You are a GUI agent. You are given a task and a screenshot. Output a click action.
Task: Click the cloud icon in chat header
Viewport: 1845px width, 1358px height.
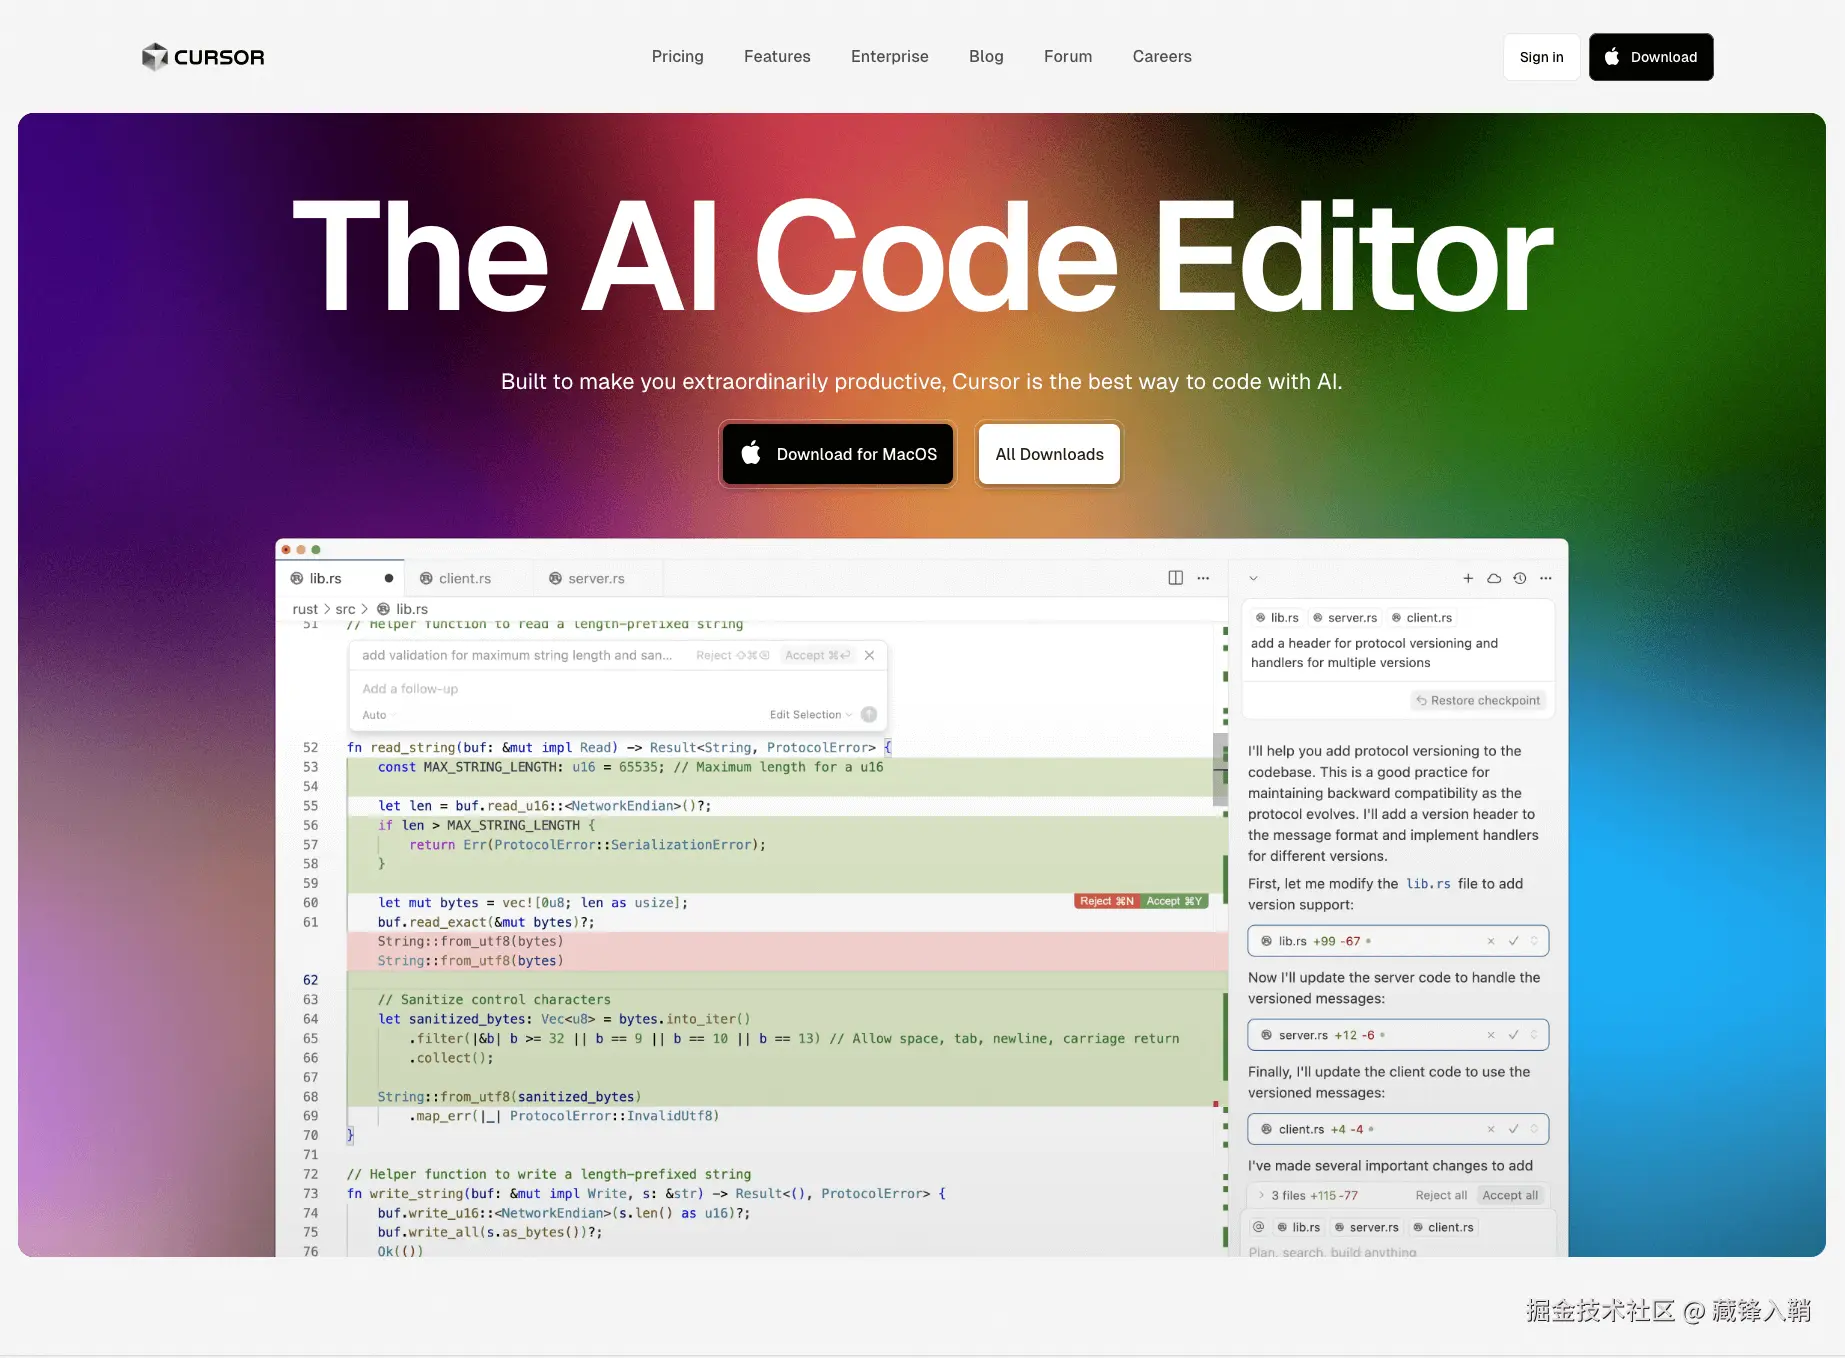(x=1494, y=578)
